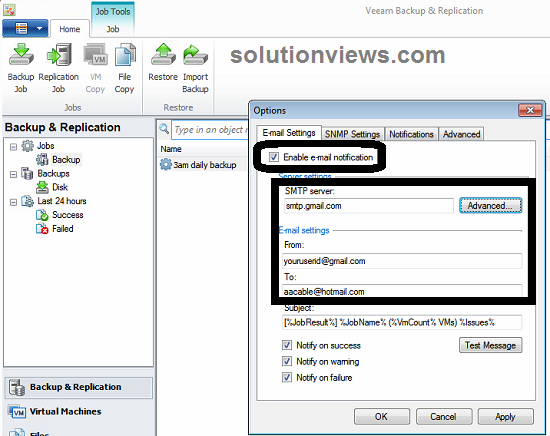Click the Restore ribbon icon
Viewport: 550px width, 436px height.
pos(163,55)
